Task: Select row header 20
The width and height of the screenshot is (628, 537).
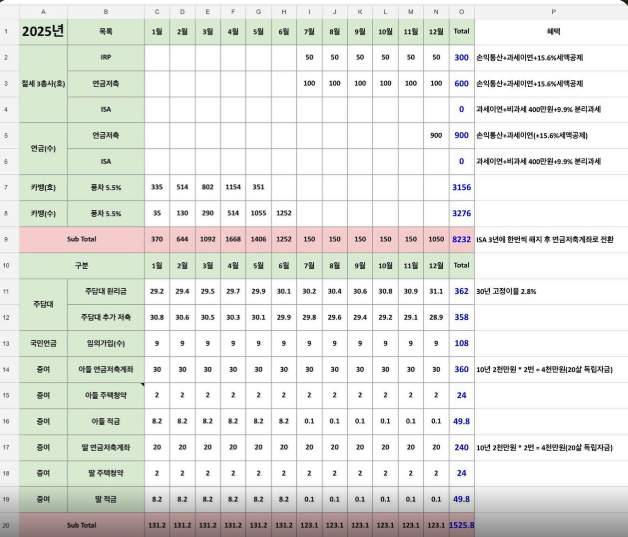Action: tap(6, 525)
